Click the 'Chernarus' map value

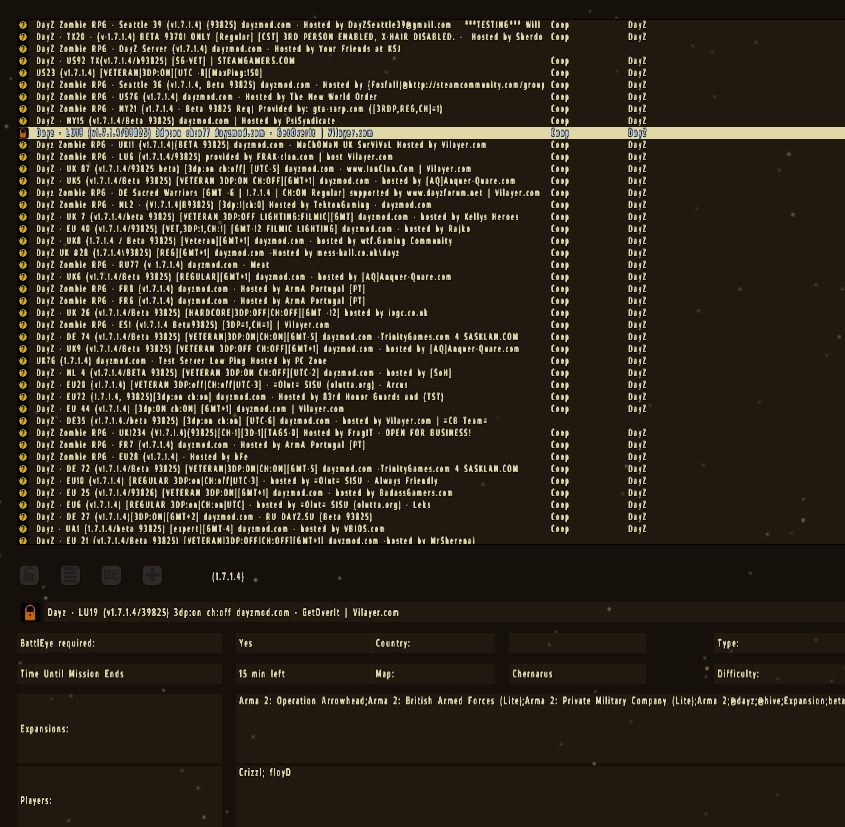pyautogui.click(x=532, y=674)
